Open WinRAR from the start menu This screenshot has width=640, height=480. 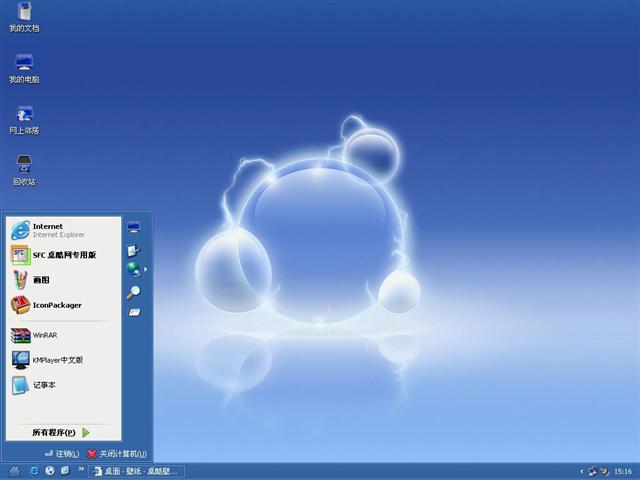click(63, 336)
